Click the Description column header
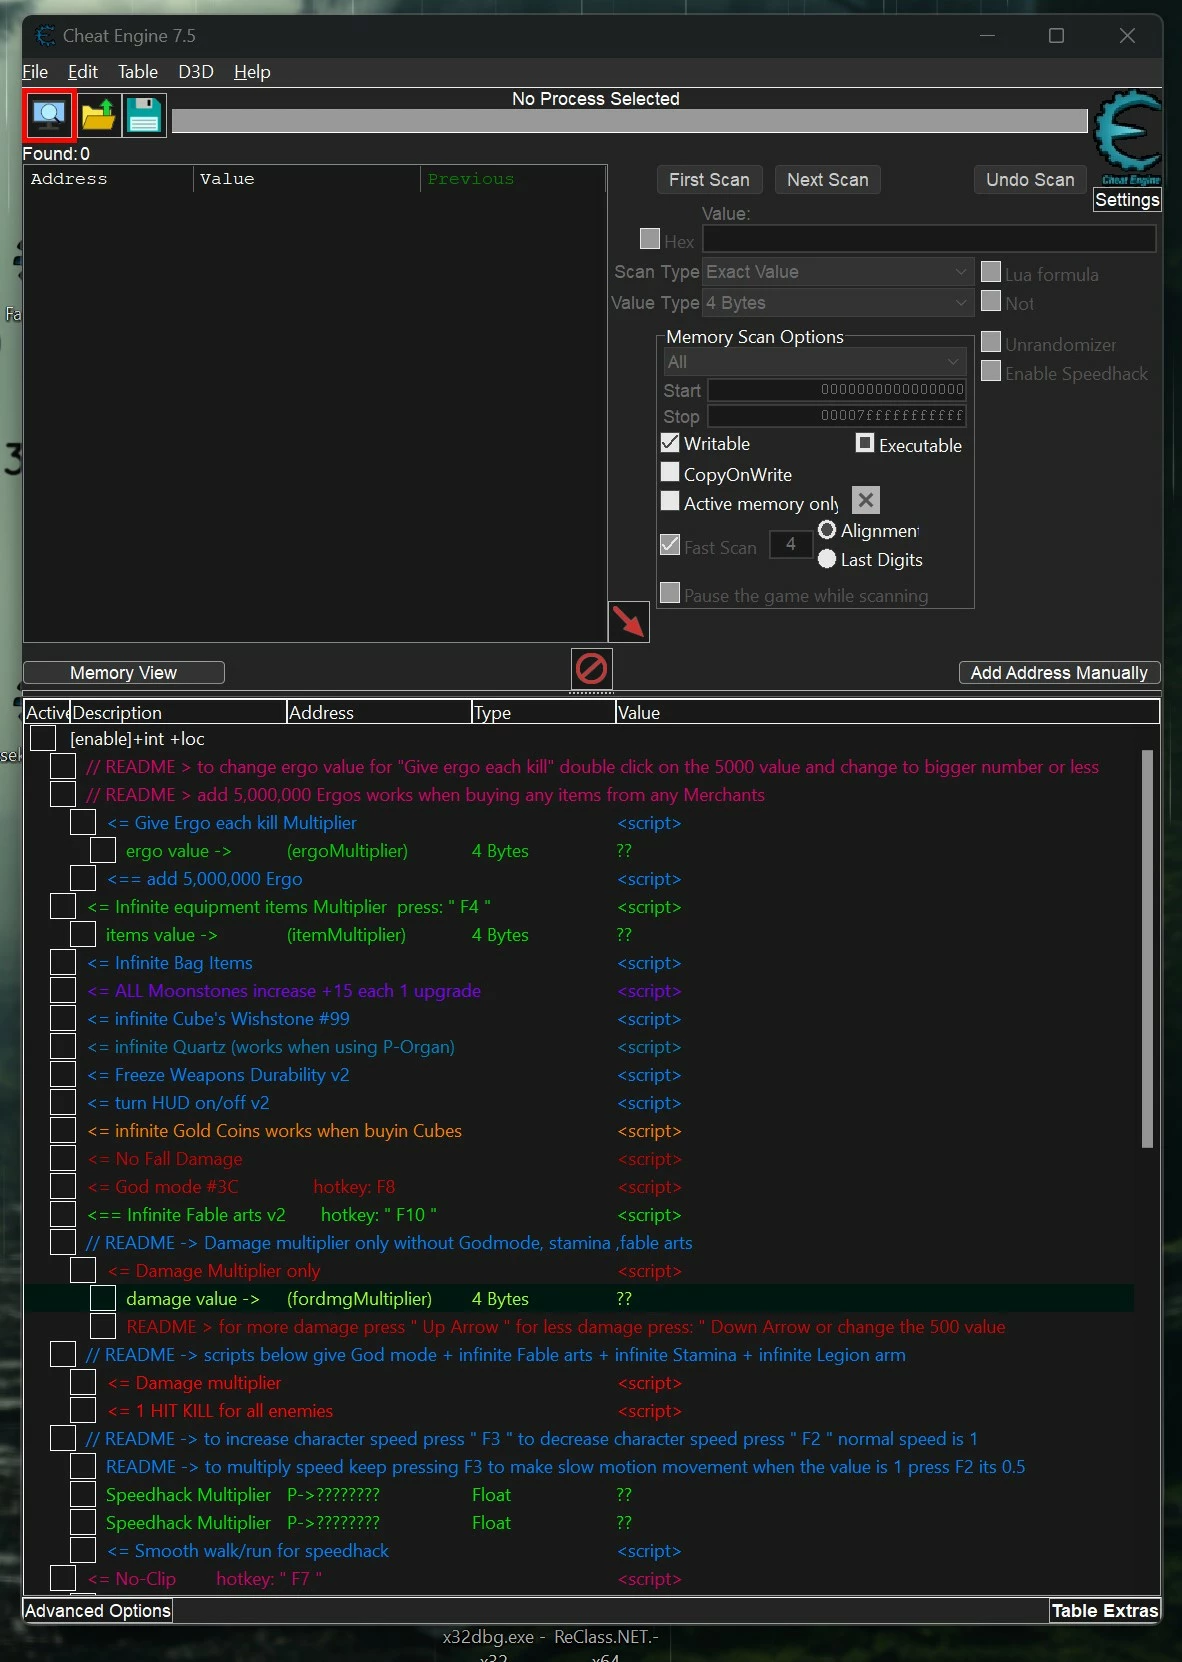The image size is (1182, 1662). [x=178, y=713]
